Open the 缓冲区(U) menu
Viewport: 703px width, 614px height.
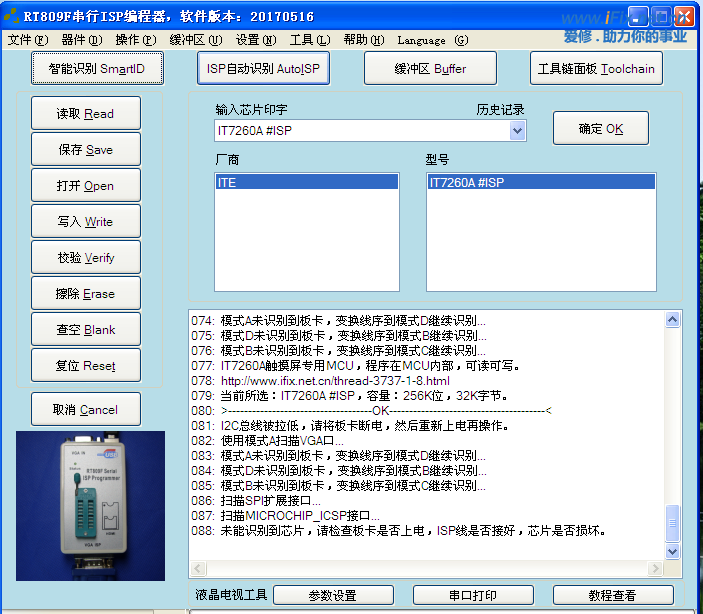pyautogui.click(x=195, y=40)
